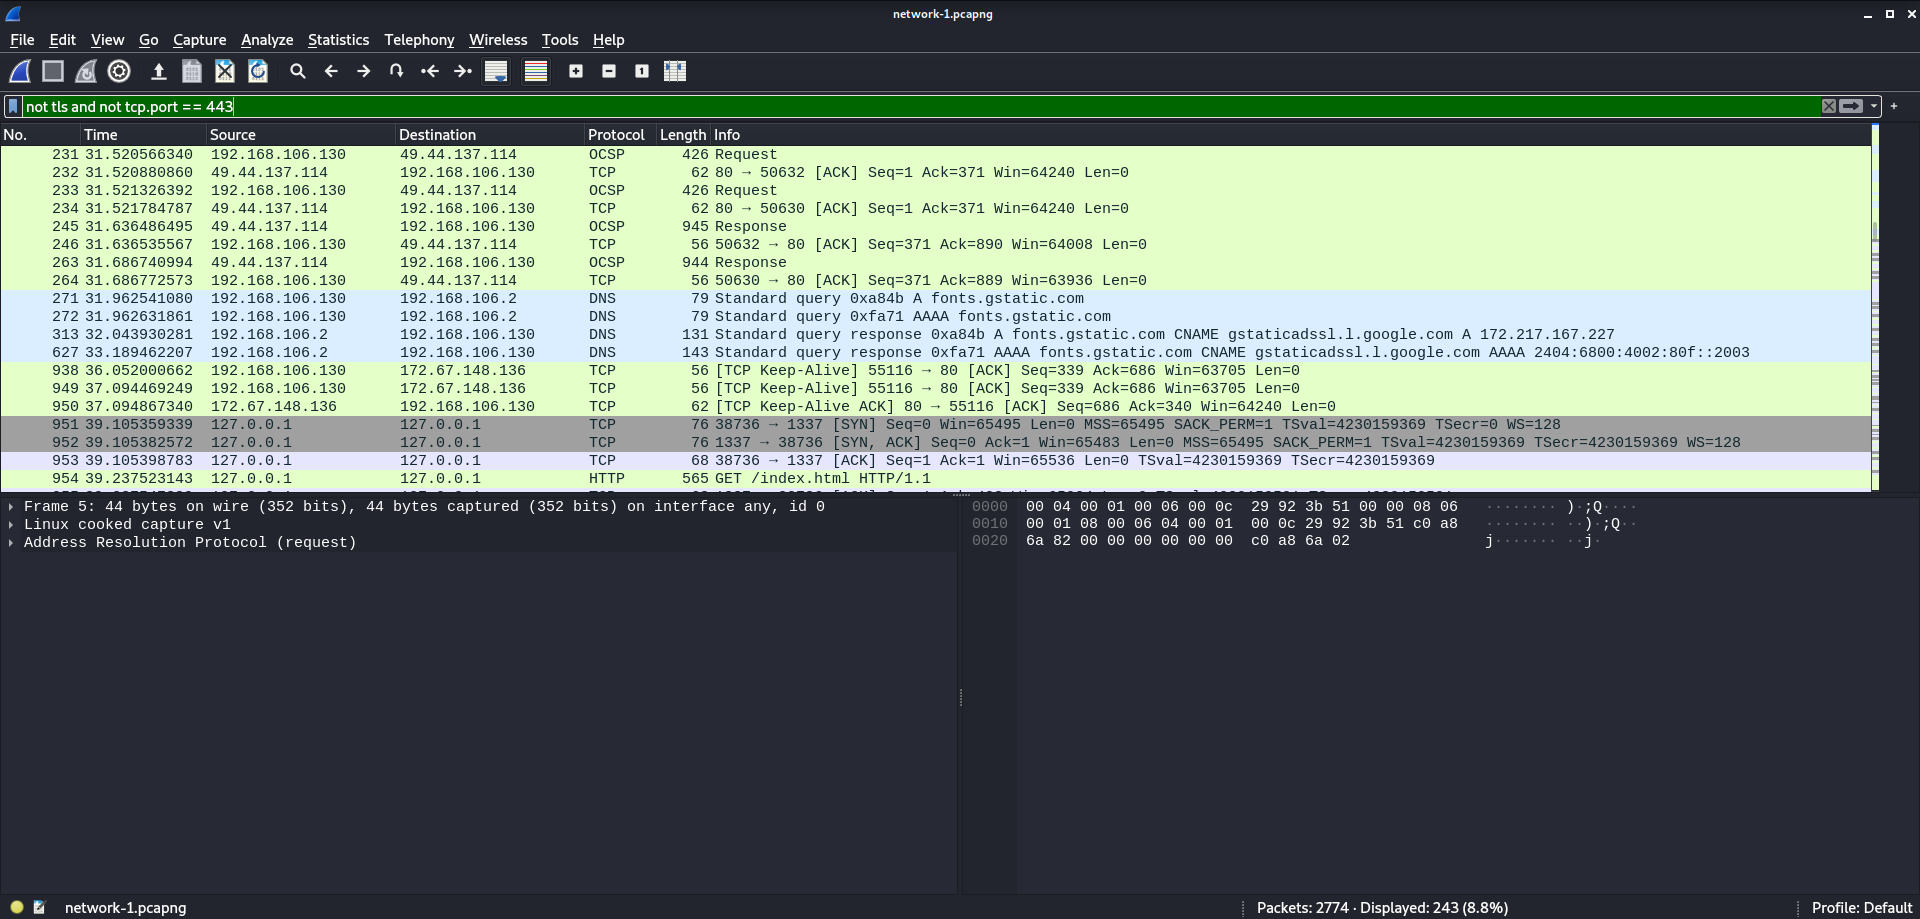Expand the Frame 5 detail tree
This screenshot has height=919, width=1920.
click(11, 507)
